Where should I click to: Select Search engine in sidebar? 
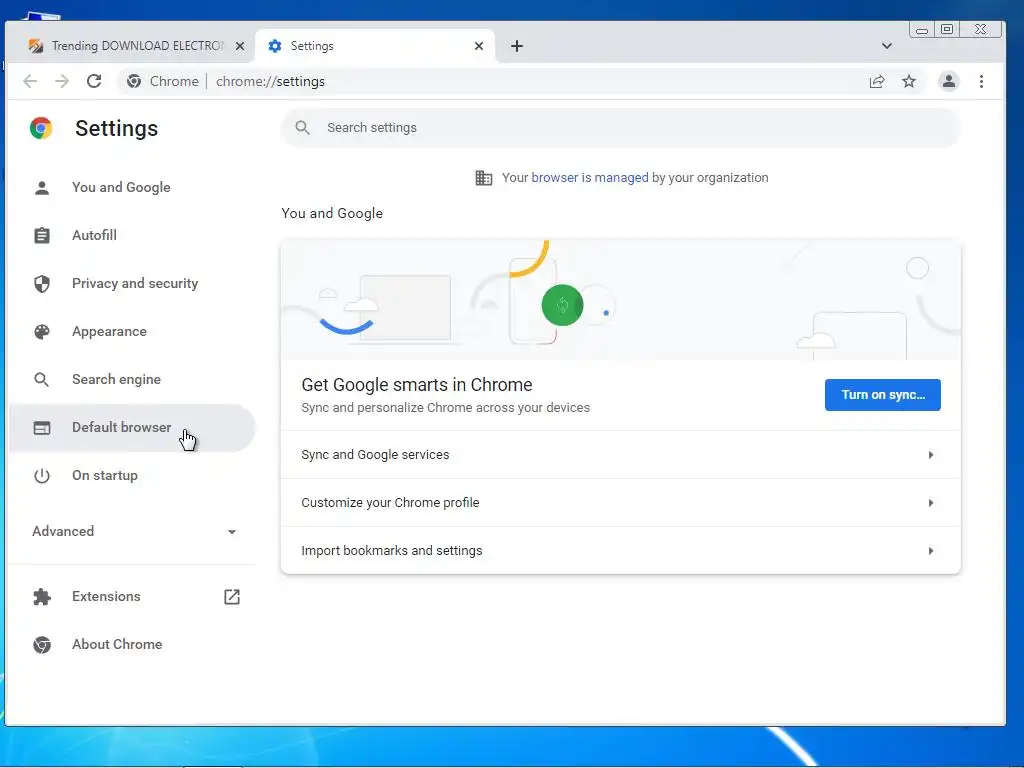(132, 379)
